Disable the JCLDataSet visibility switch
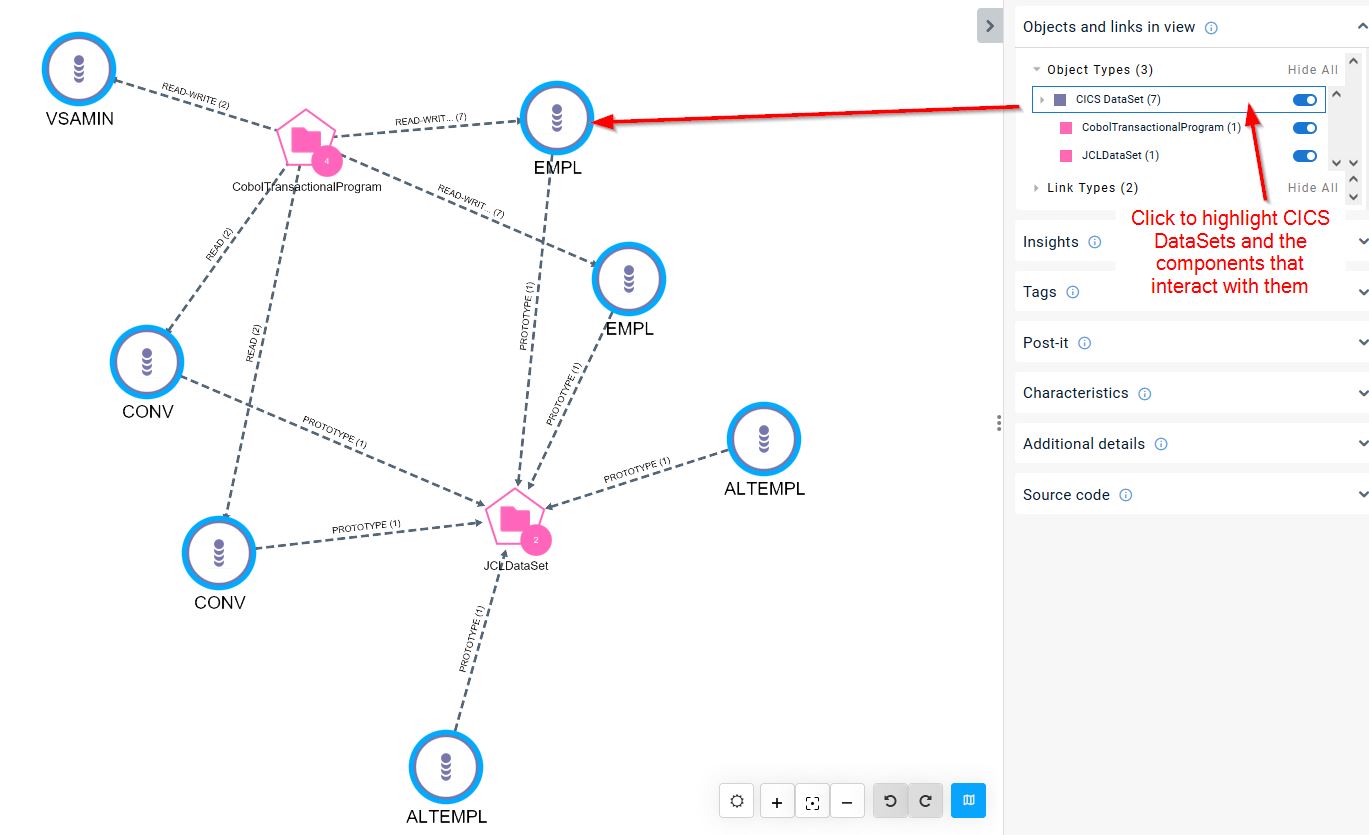The width and height of the screenshot is (1369, 835). point(1304,156)
